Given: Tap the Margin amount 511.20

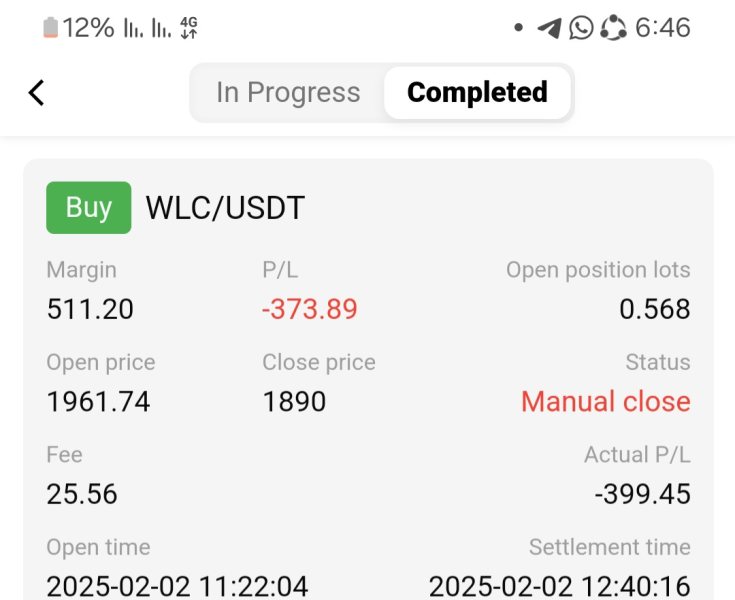Looking at the screenshot, I should point(90,310).
